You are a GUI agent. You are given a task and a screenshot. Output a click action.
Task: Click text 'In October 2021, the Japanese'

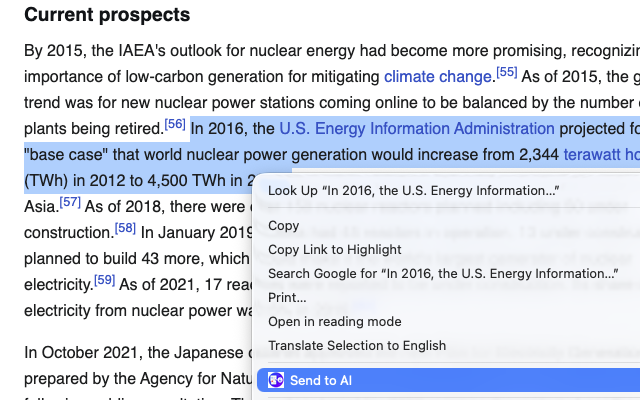pos(134,353)
